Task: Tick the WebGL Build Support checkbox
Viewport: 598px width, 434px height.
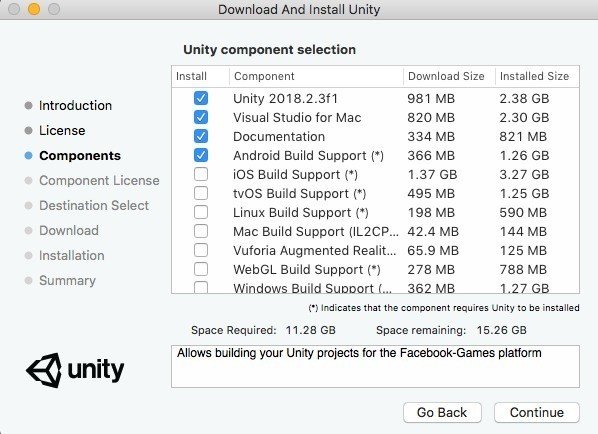Action: (x=201, y=269)
